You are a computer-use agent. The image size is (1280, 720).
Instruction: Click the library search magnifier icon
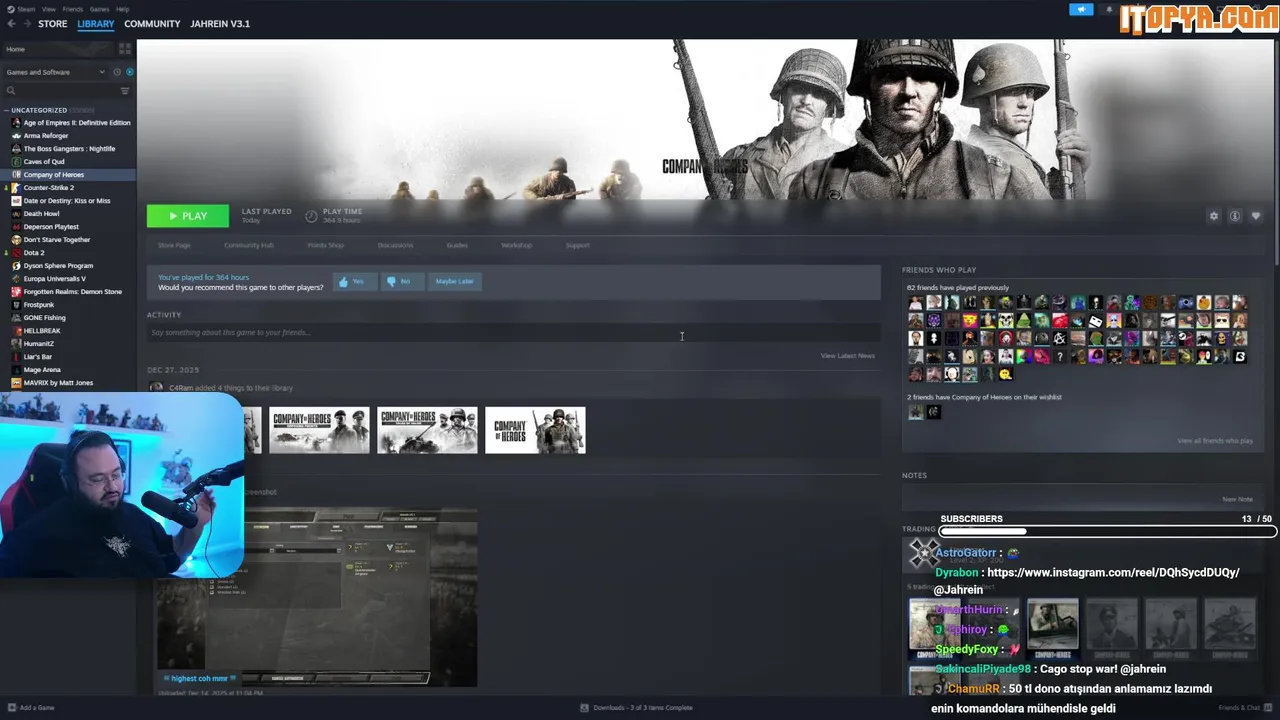pyautogui.click(x=11, y=91)
